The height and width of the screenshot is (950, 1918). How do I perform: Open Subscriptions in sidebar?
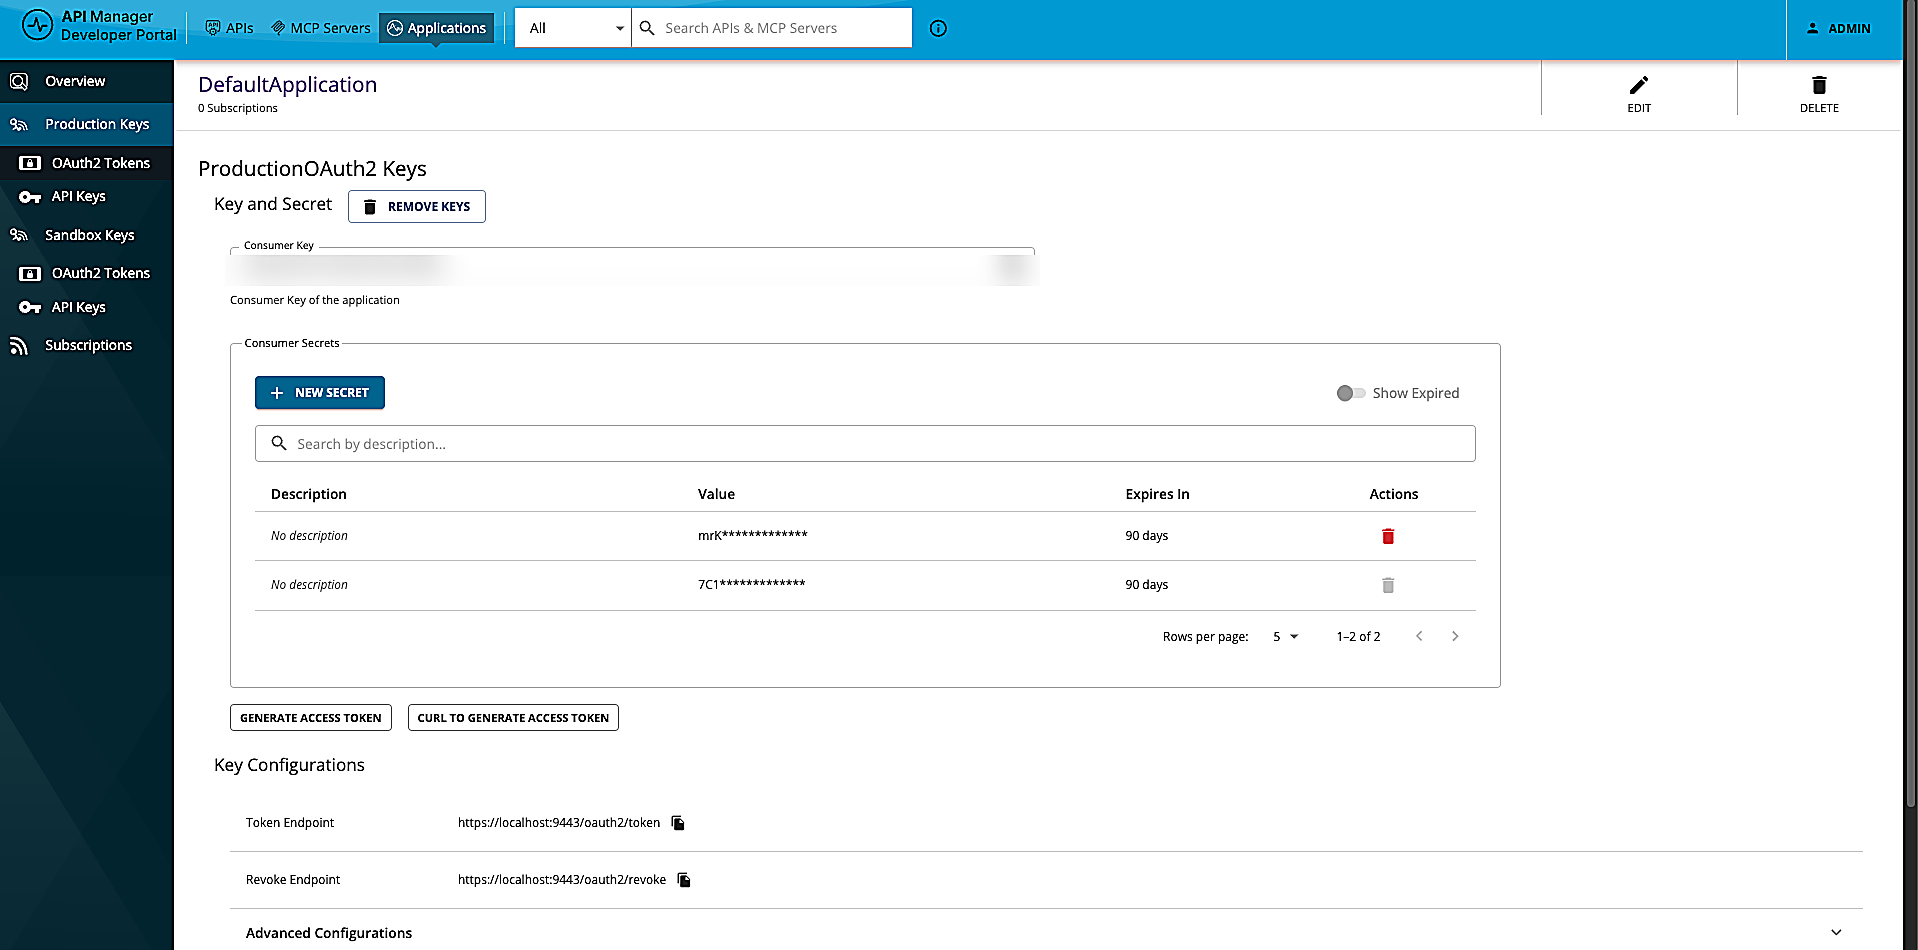[87, 345]
